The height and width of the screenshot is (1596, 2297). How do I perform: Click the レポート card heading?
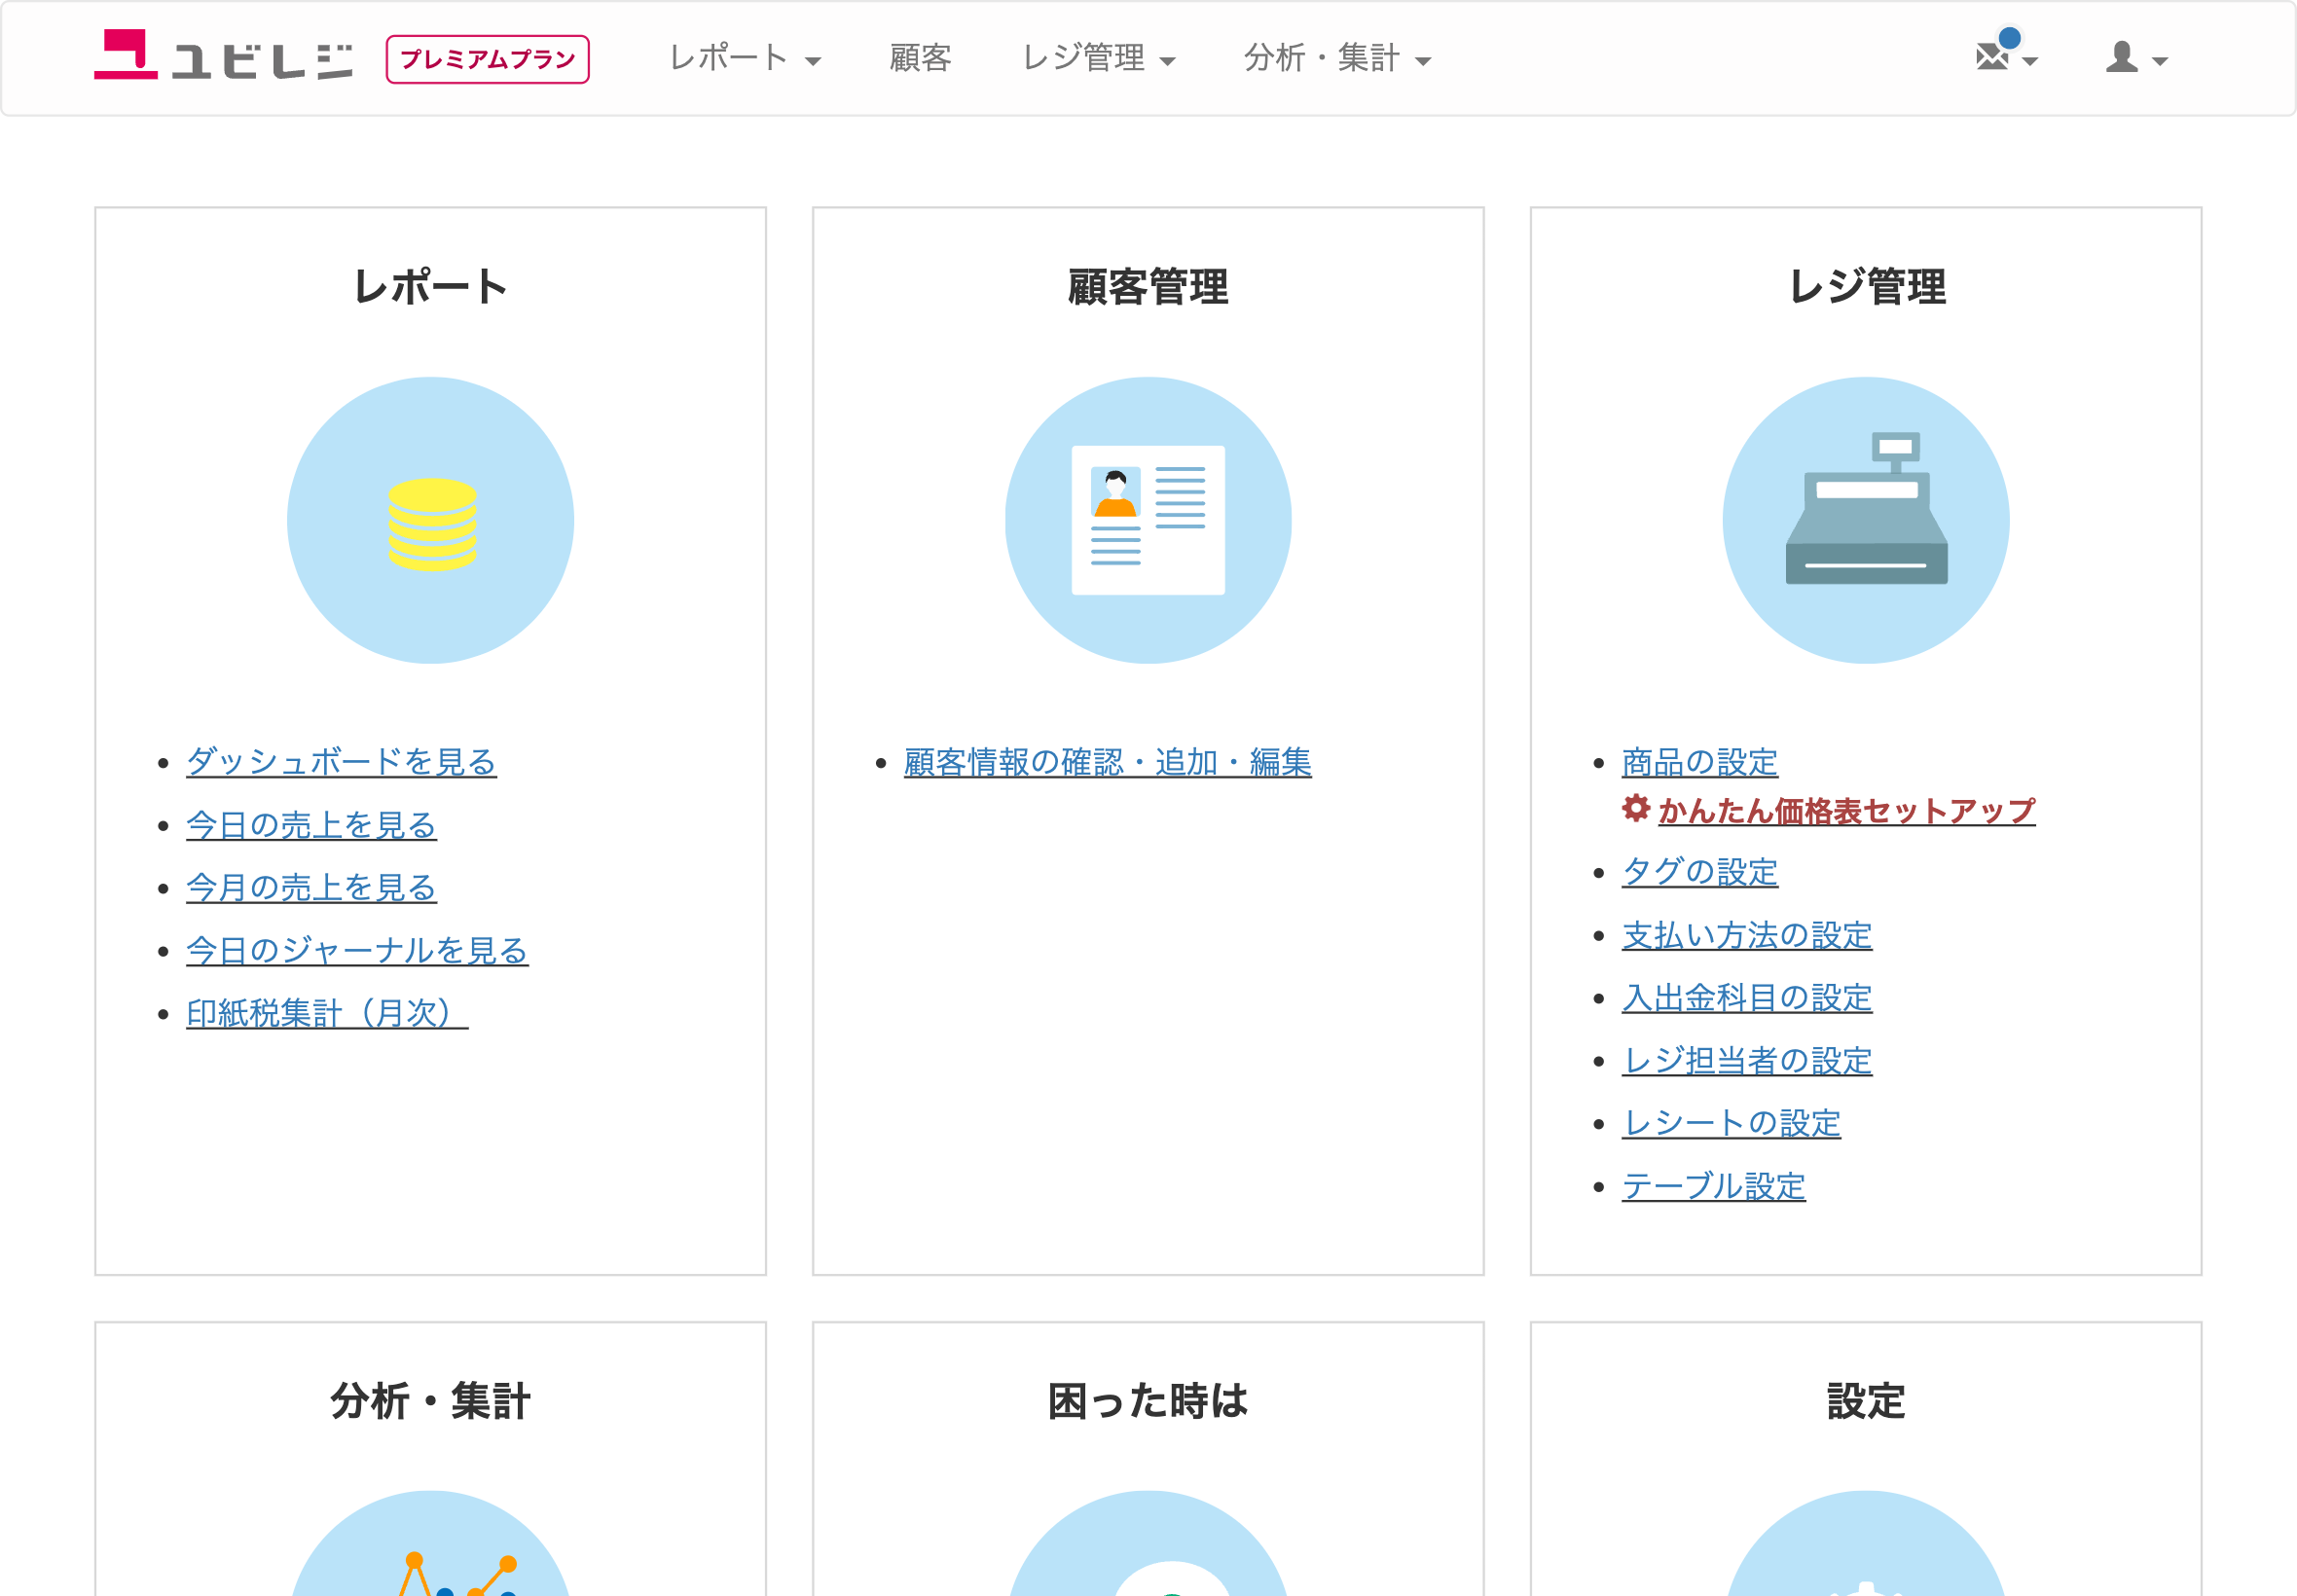431,286
